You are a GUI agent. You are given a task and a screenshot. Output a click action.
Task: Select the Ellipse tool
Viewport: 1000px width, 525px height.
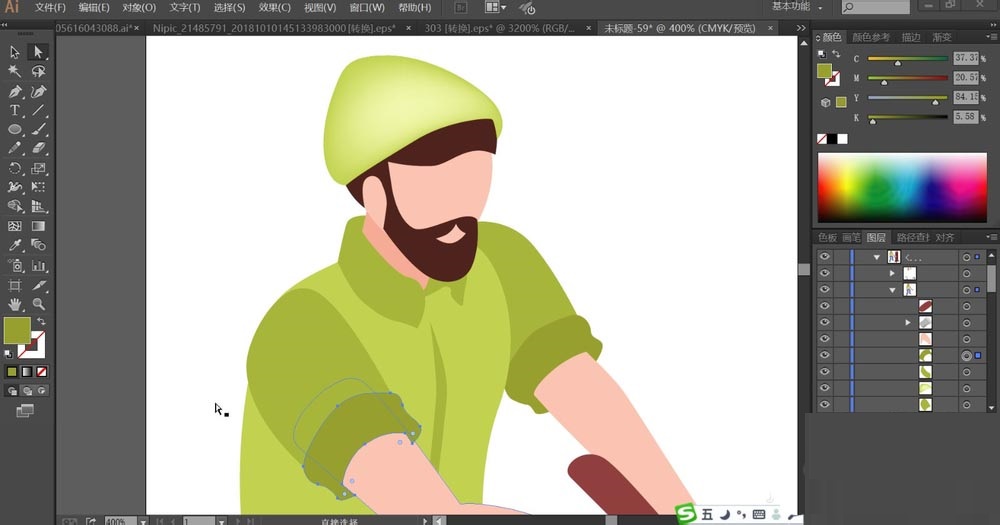[15, 130]
